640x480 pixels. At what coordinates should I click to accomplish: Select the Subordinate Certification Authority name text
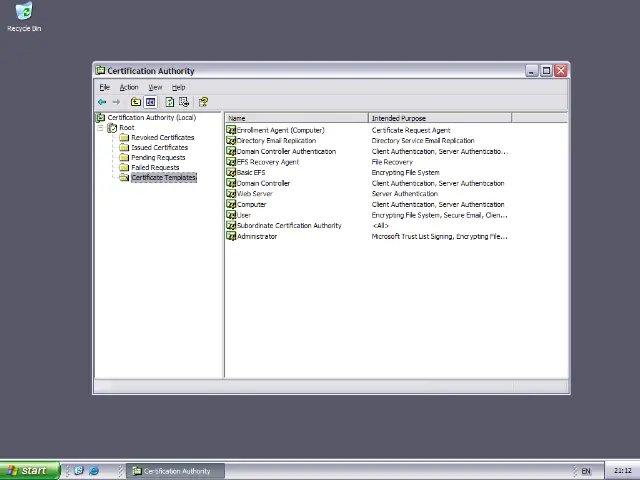(289, 225)
